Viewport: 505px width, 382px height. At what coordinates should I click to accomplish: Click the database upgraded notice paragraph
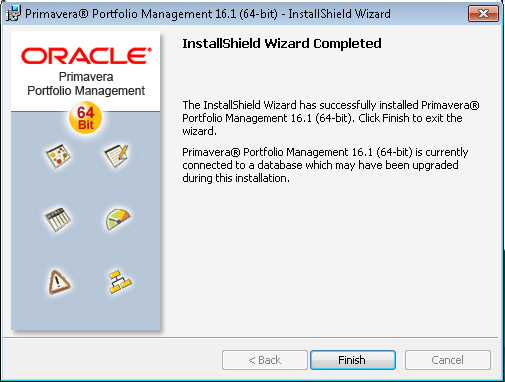coord(325,165)
